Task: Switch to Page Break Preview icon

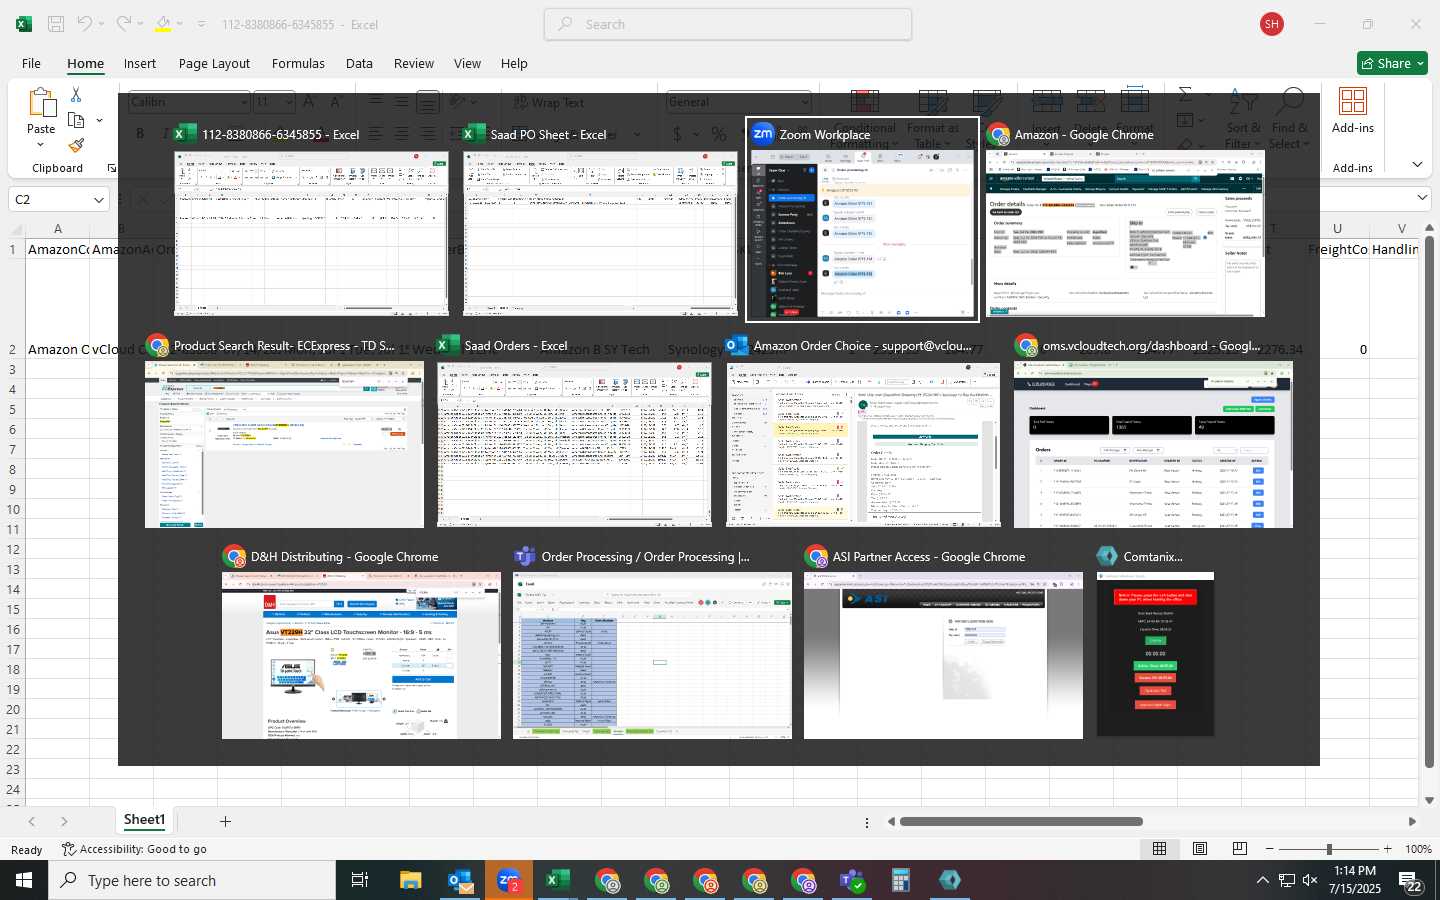Action: (1240, 849)
